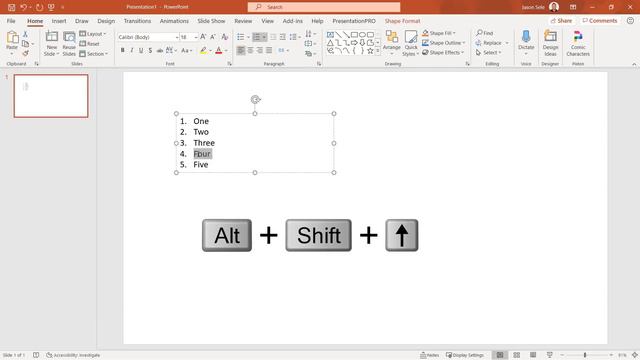Apply the text highlight color
Screen dimensions: 640x360
pos(203,50)
